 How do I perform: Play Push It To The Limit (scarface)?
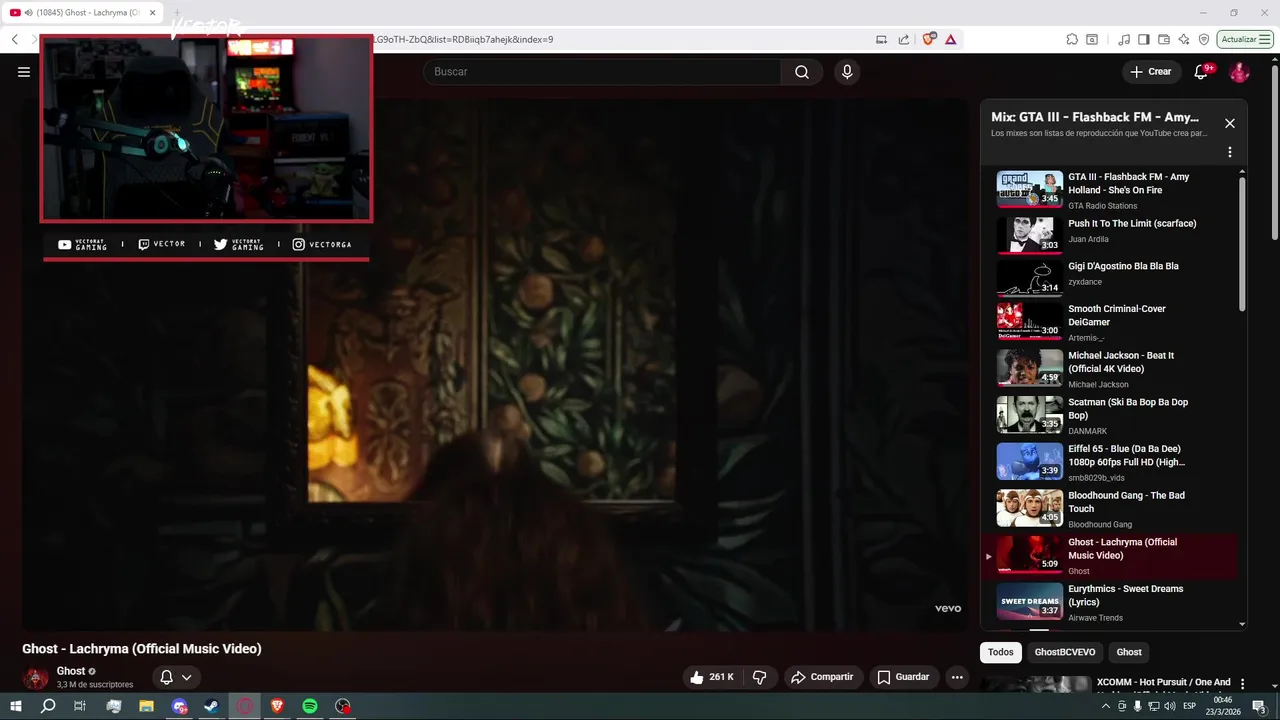1110,235
